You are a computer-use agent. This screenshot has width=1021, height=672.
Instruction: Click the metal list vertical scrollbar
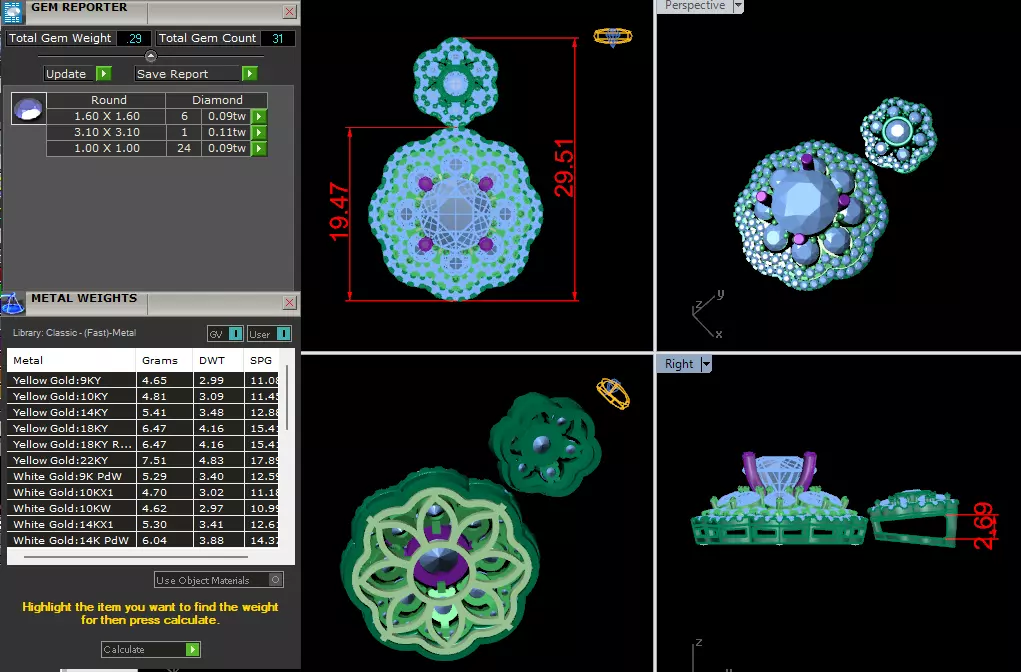[x=287, y=397]
